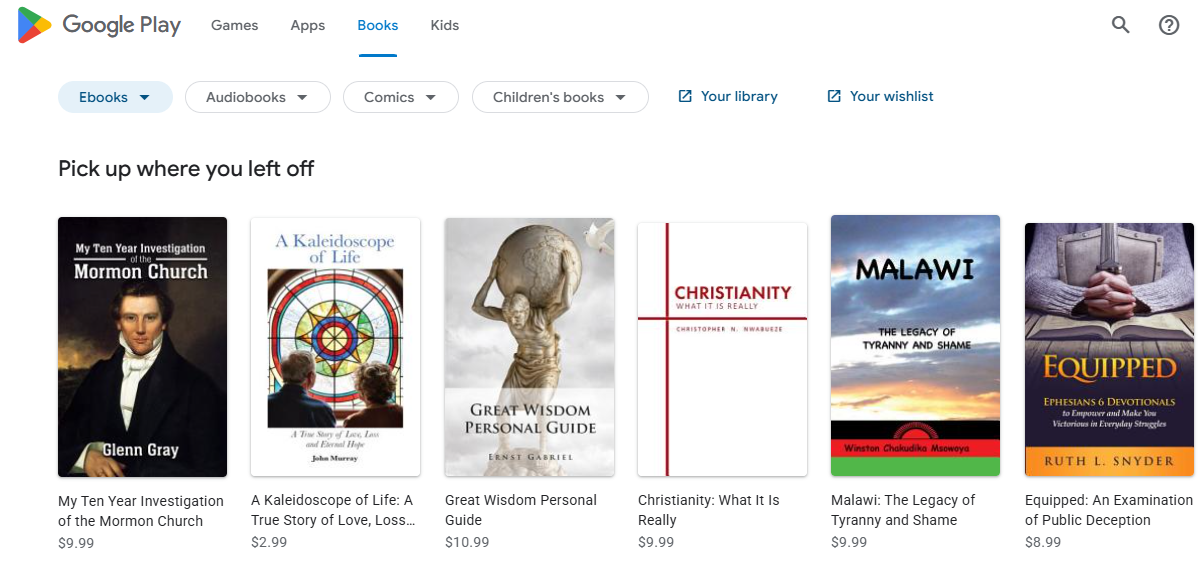This screenshot has width=1201, height=573.
Task: Click the $8.99 price under Equipped
Action: pos(1043,542)
